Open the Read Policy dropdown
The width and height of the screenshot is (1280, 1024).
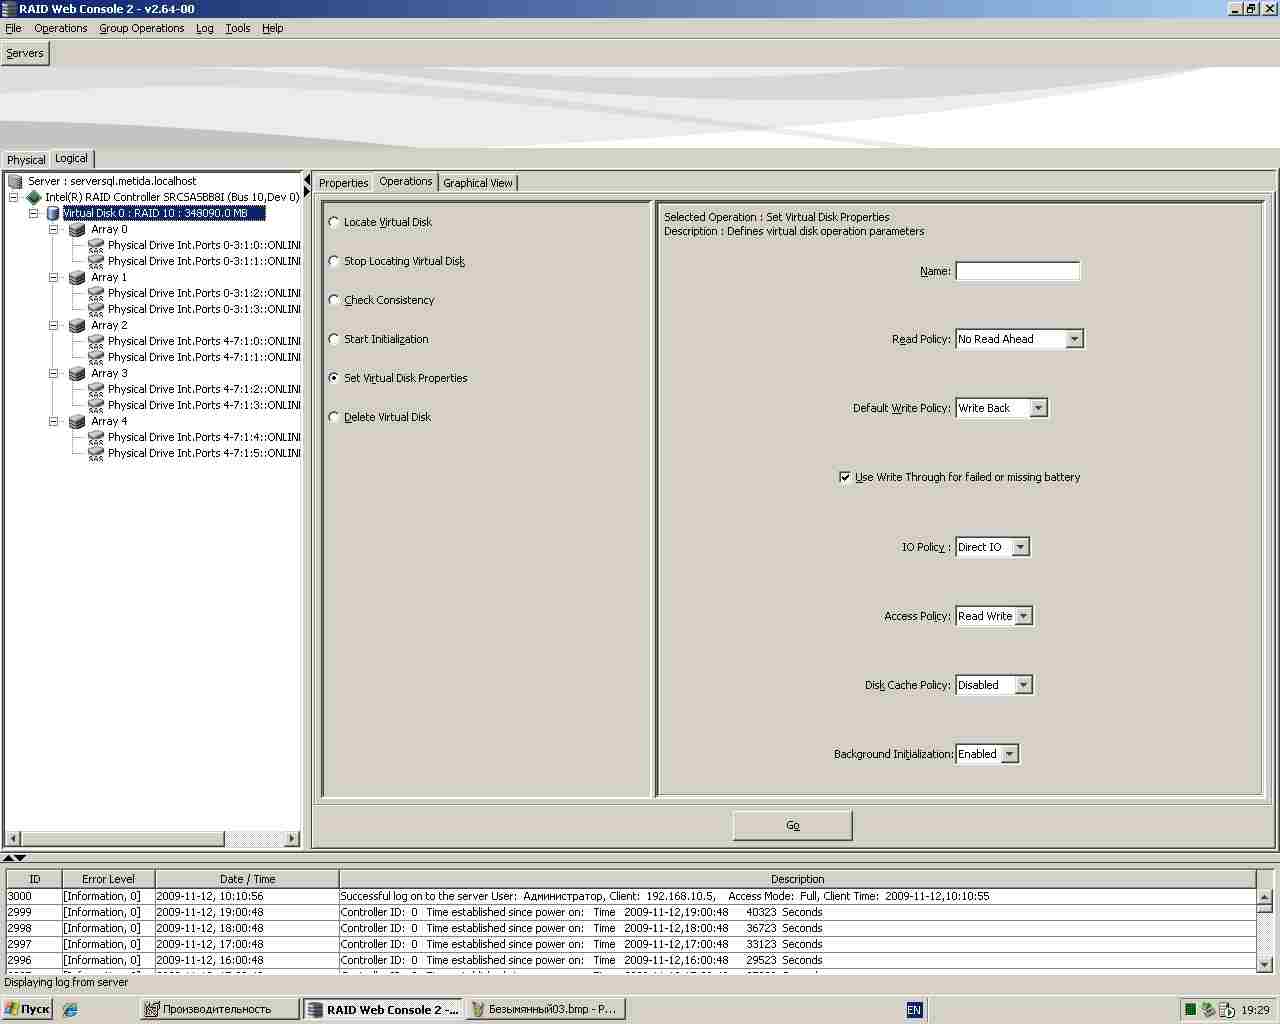pos(1074,339)
